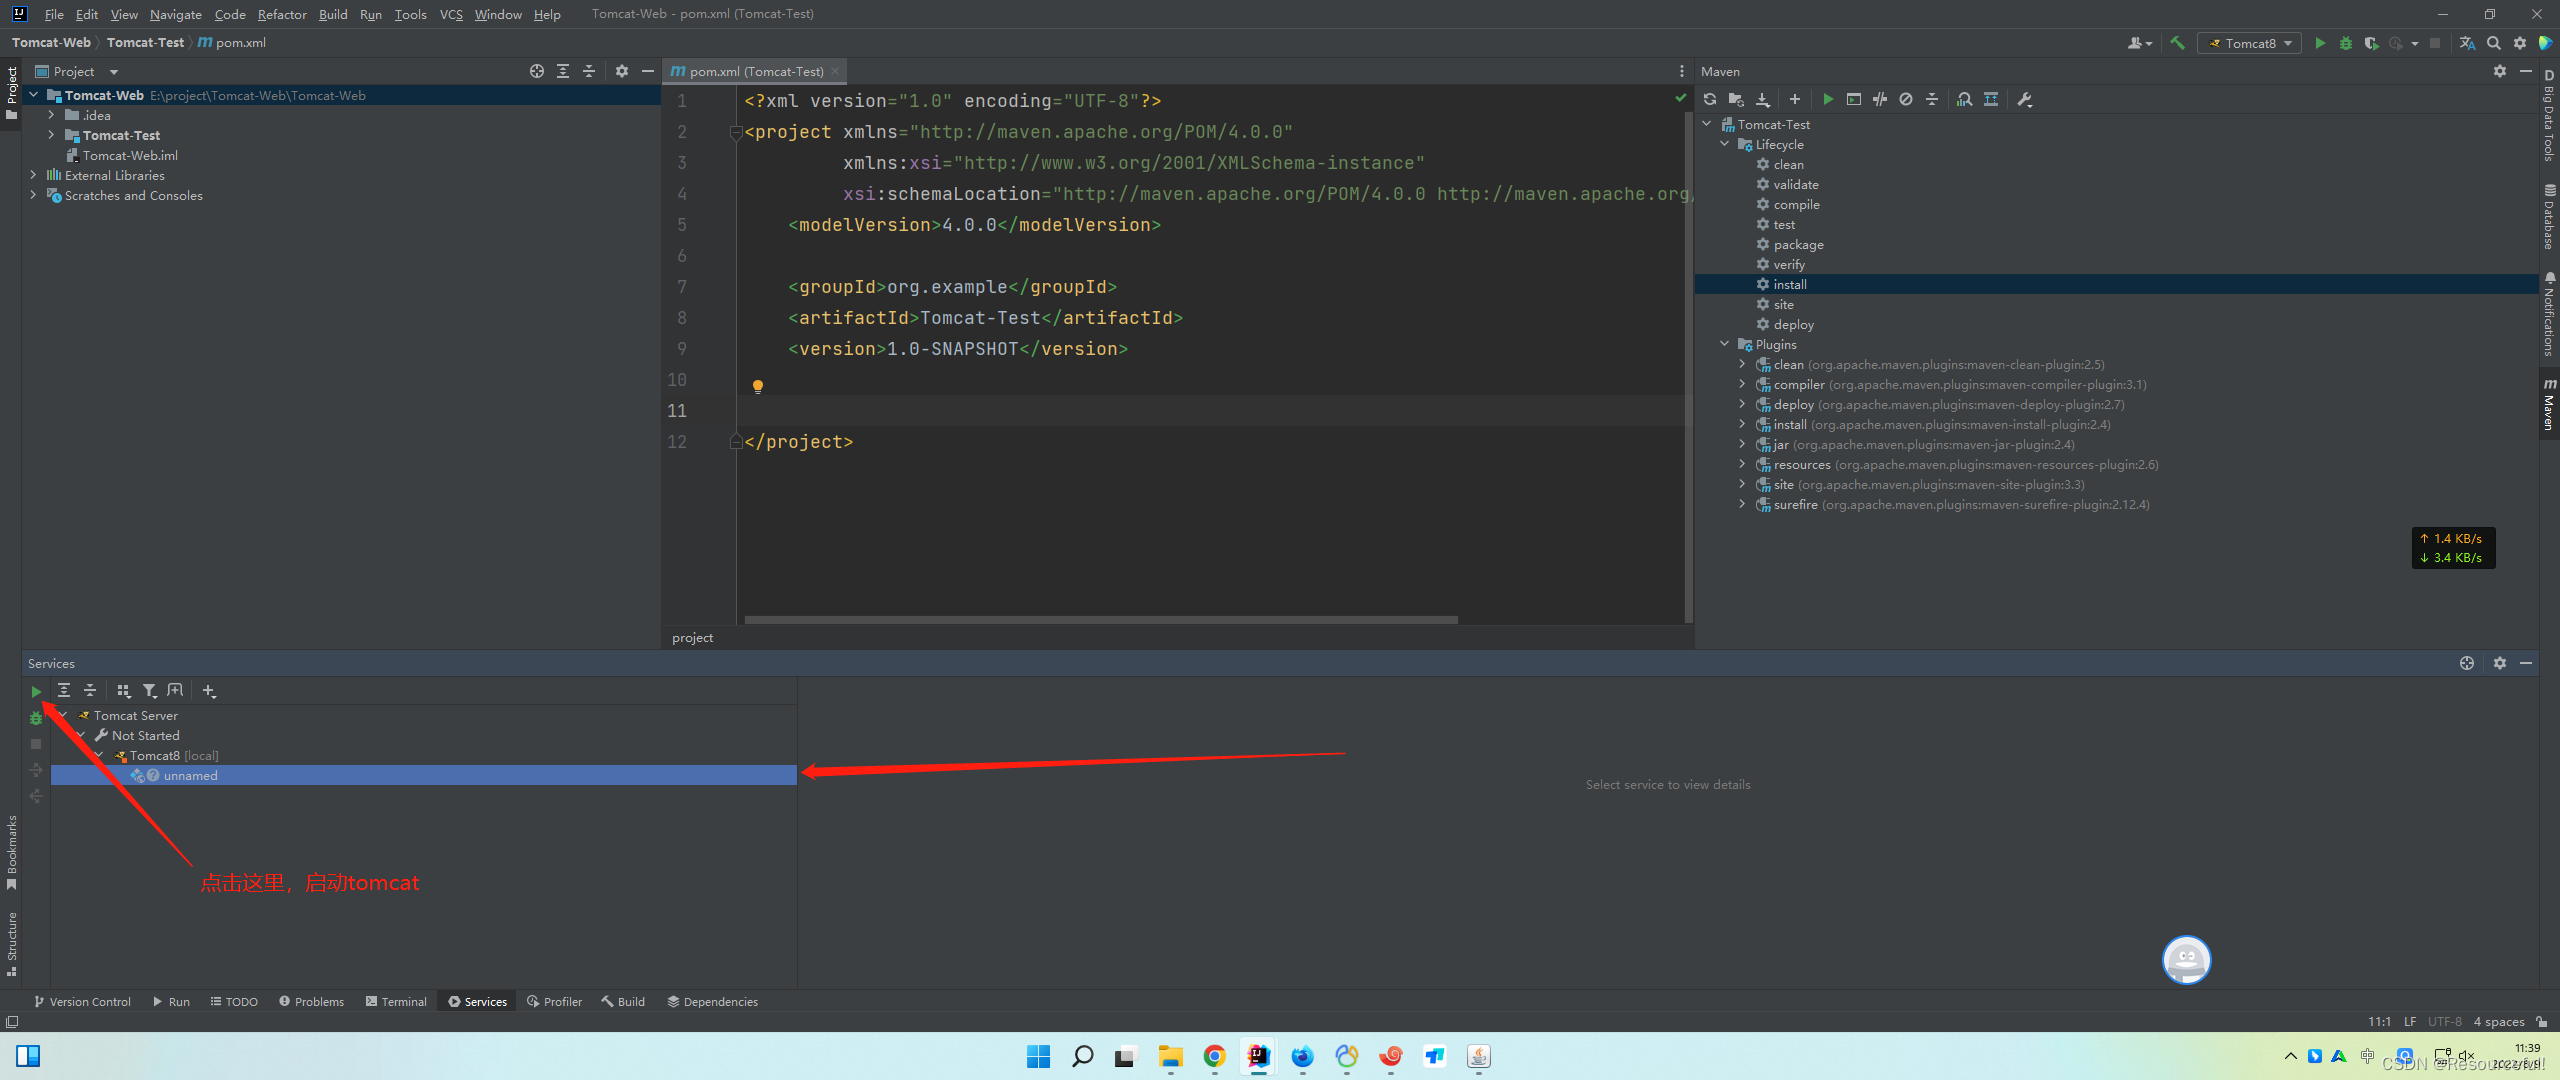
Task: Open the Maven dependency analyzer icon
Action: [x=1965, y=99]
